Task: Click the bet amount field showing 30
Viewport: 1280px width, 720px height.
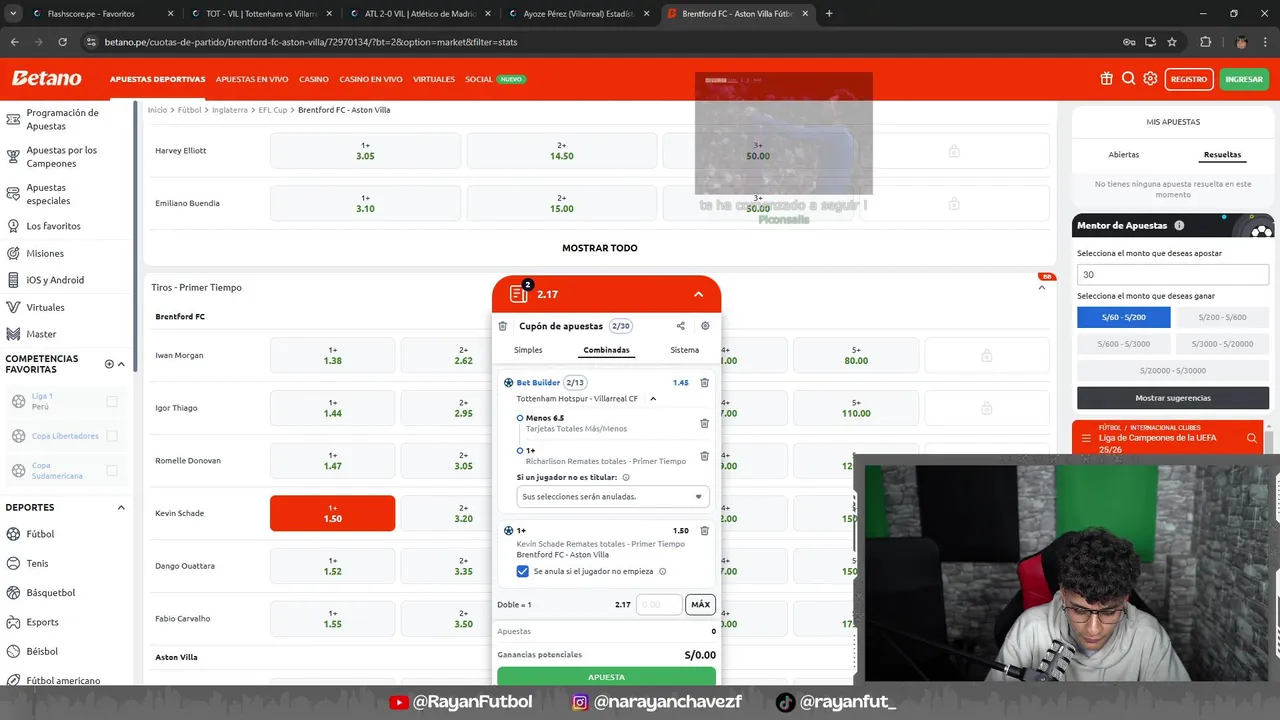Action: (x=1173, y=274)
